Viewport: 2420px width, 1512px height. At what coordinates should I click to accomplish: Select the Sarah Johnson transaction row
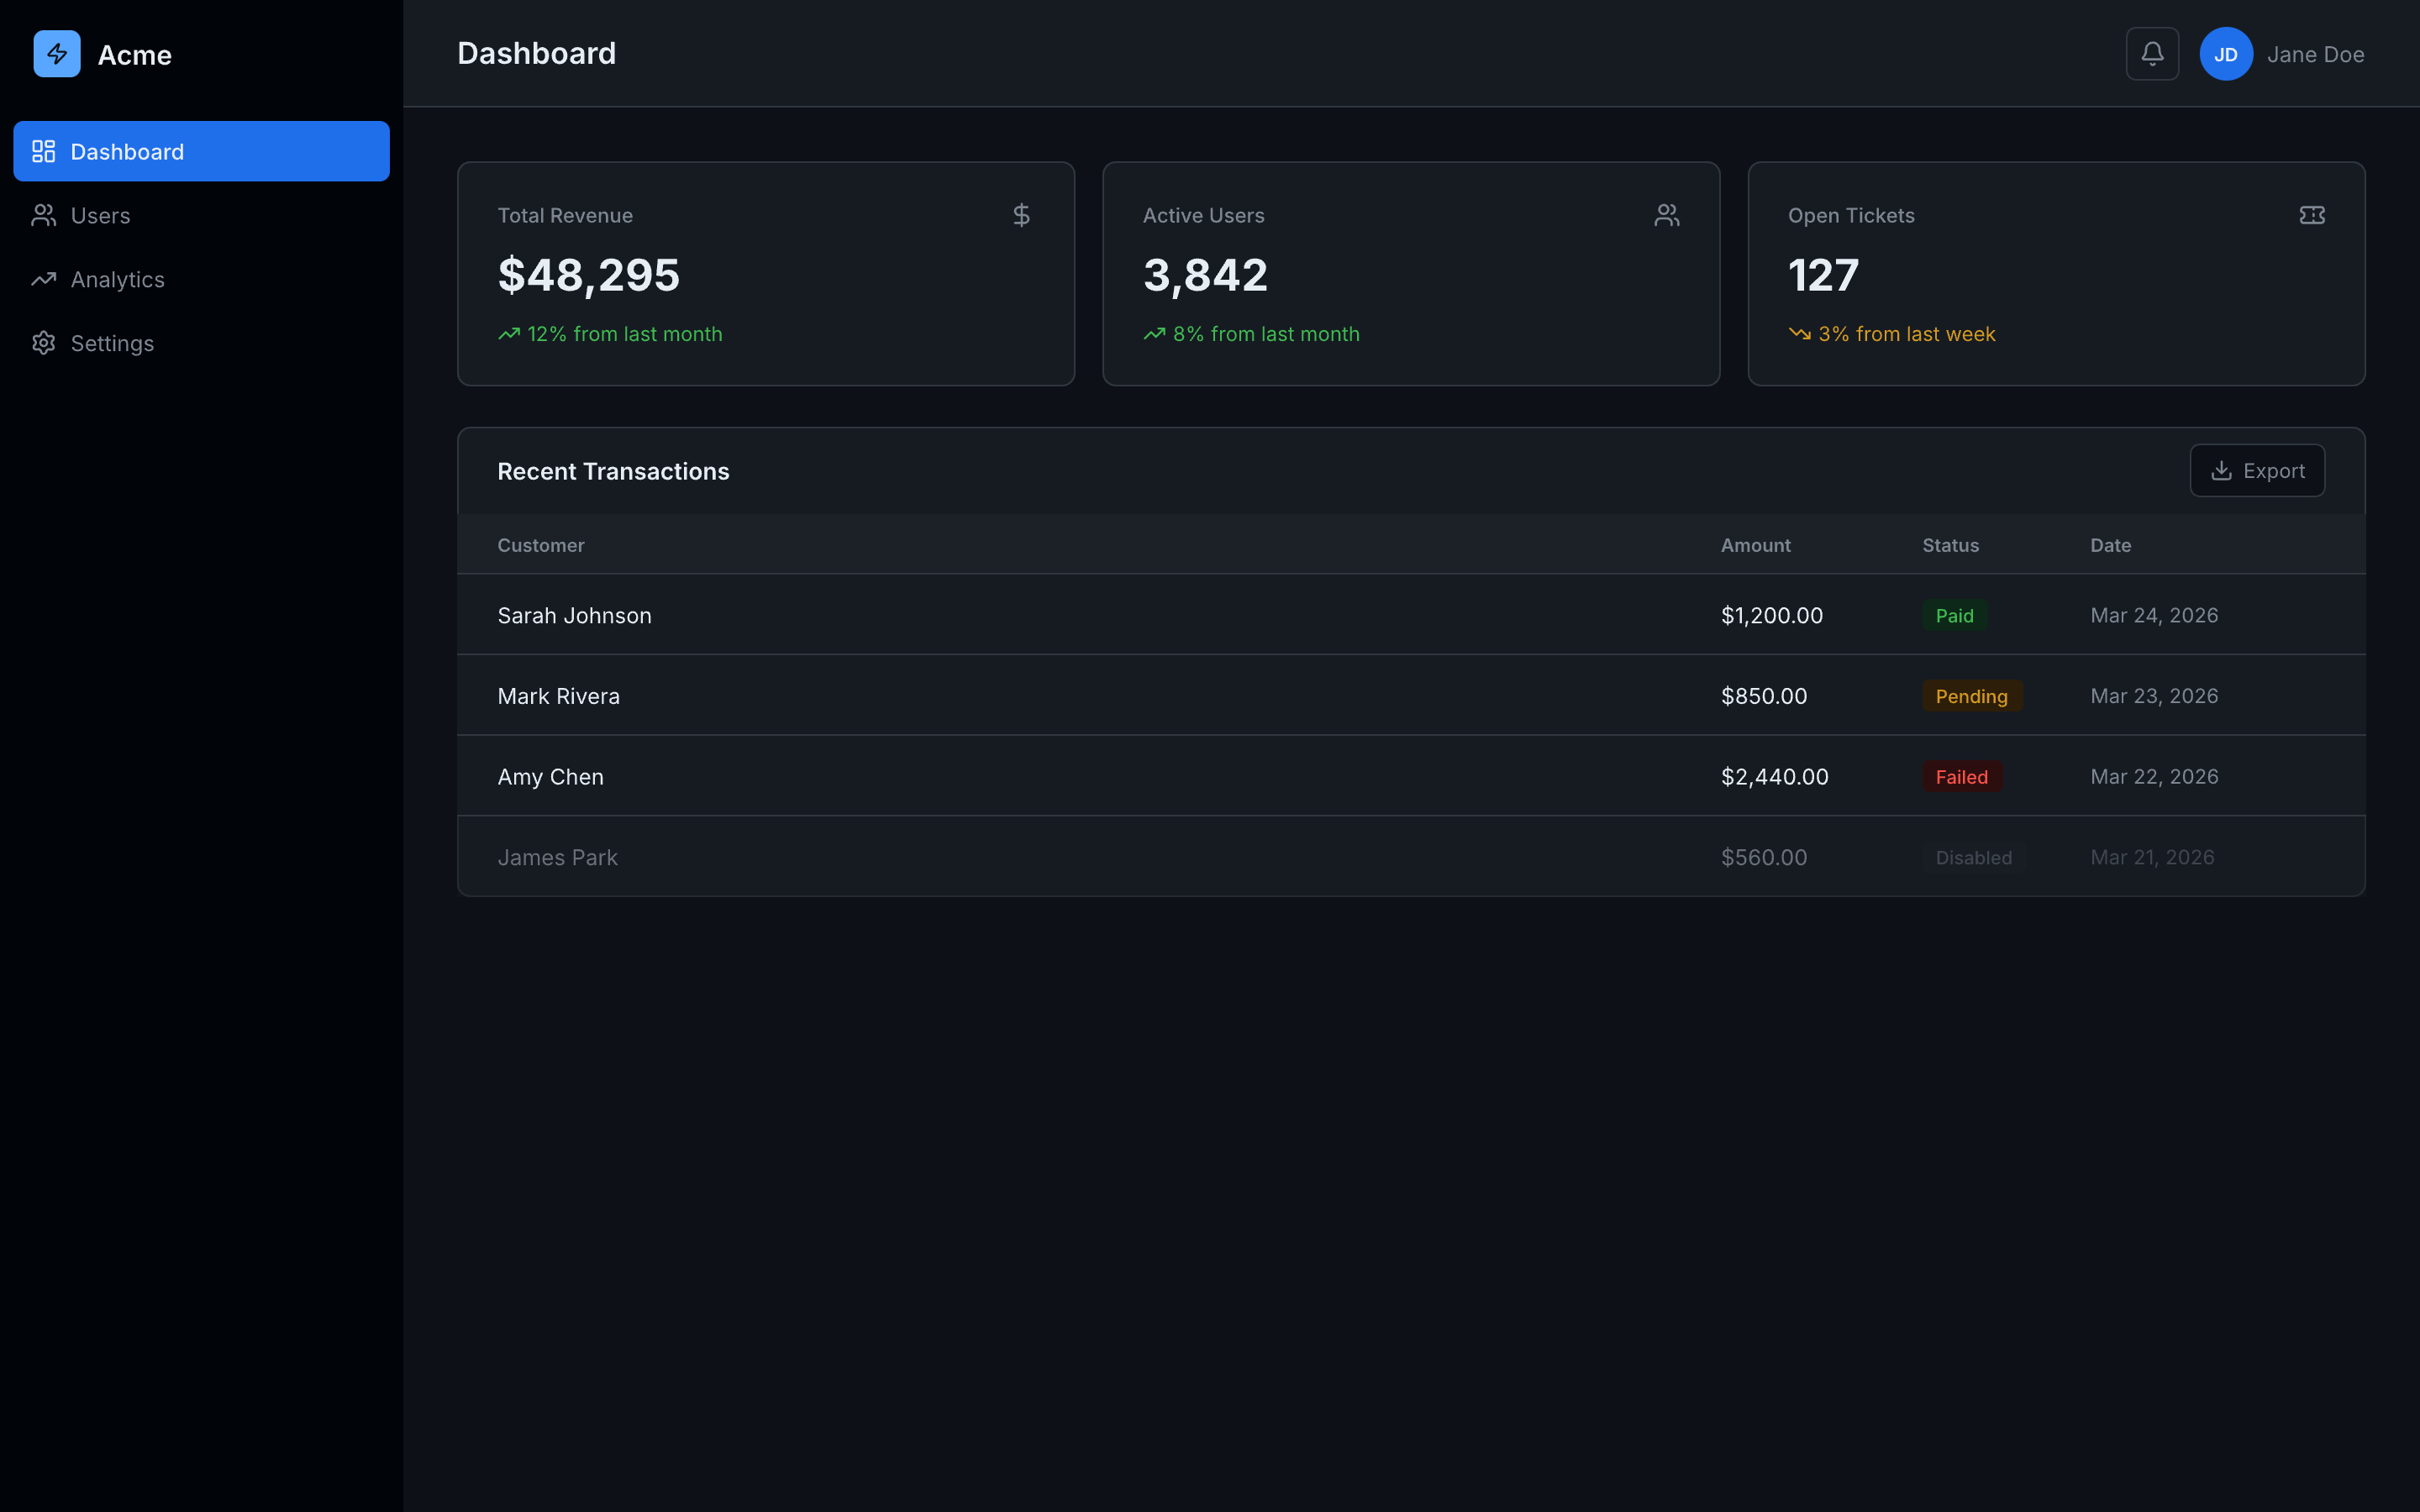[1411, 615]
